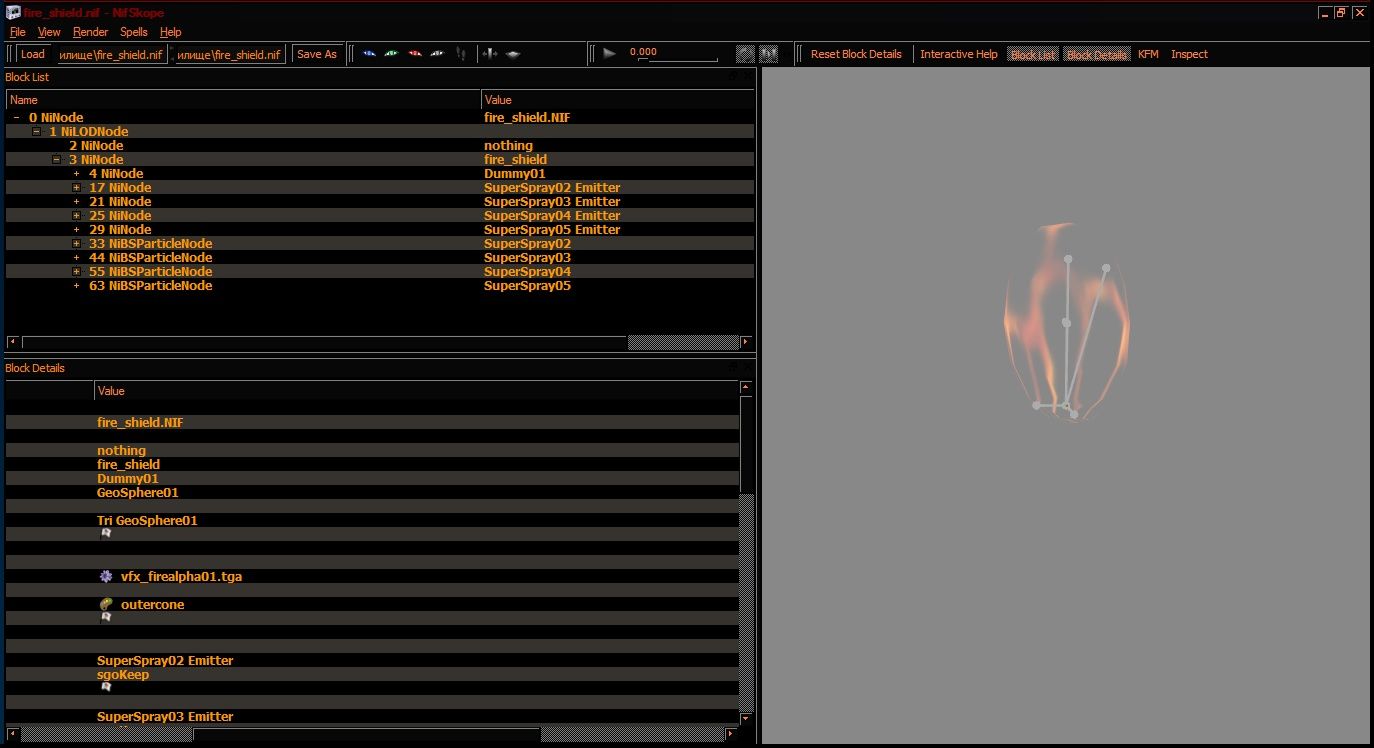This screenshot has width=1374, height=748.
Task: Expand the 55 NiBSParticleNode SuperSpray04 row
Action: pyautogui.click(x=77, y=271)
